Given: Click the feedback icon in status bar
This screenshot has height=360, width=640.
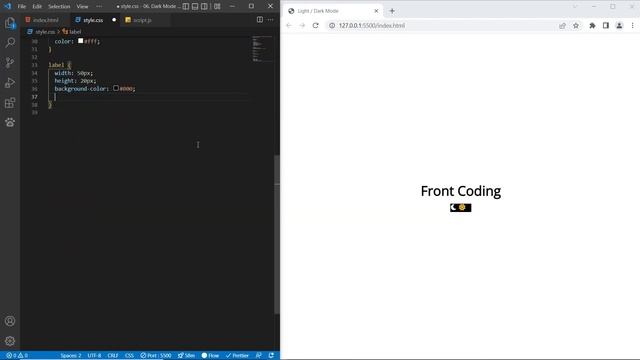Looking at the screenshot, I should 258,356.
